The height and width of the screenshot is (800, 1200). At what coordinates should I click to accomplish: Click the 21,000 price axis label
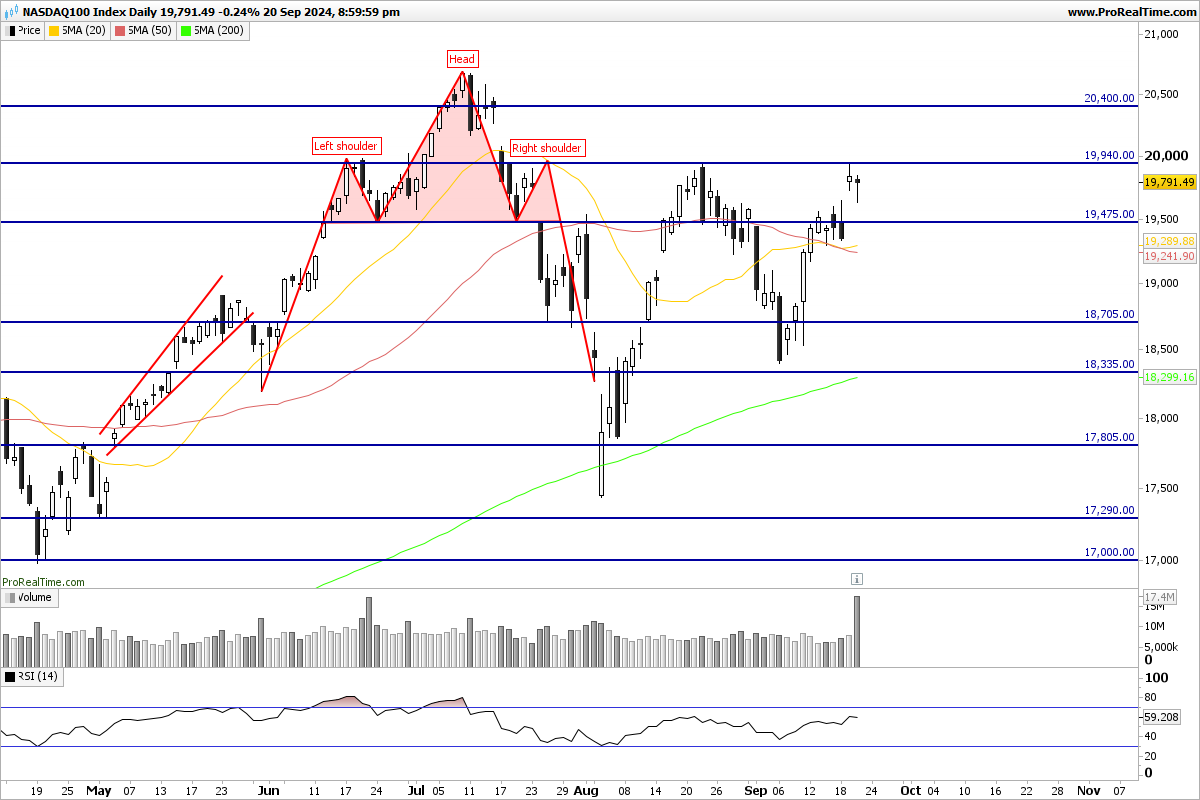[1163, 35]
